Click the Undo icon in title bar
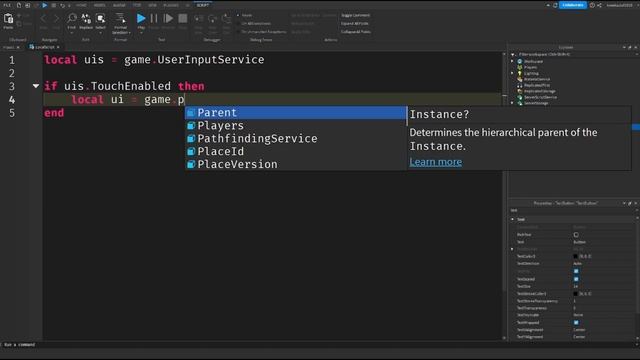 (x=62, y=5)
